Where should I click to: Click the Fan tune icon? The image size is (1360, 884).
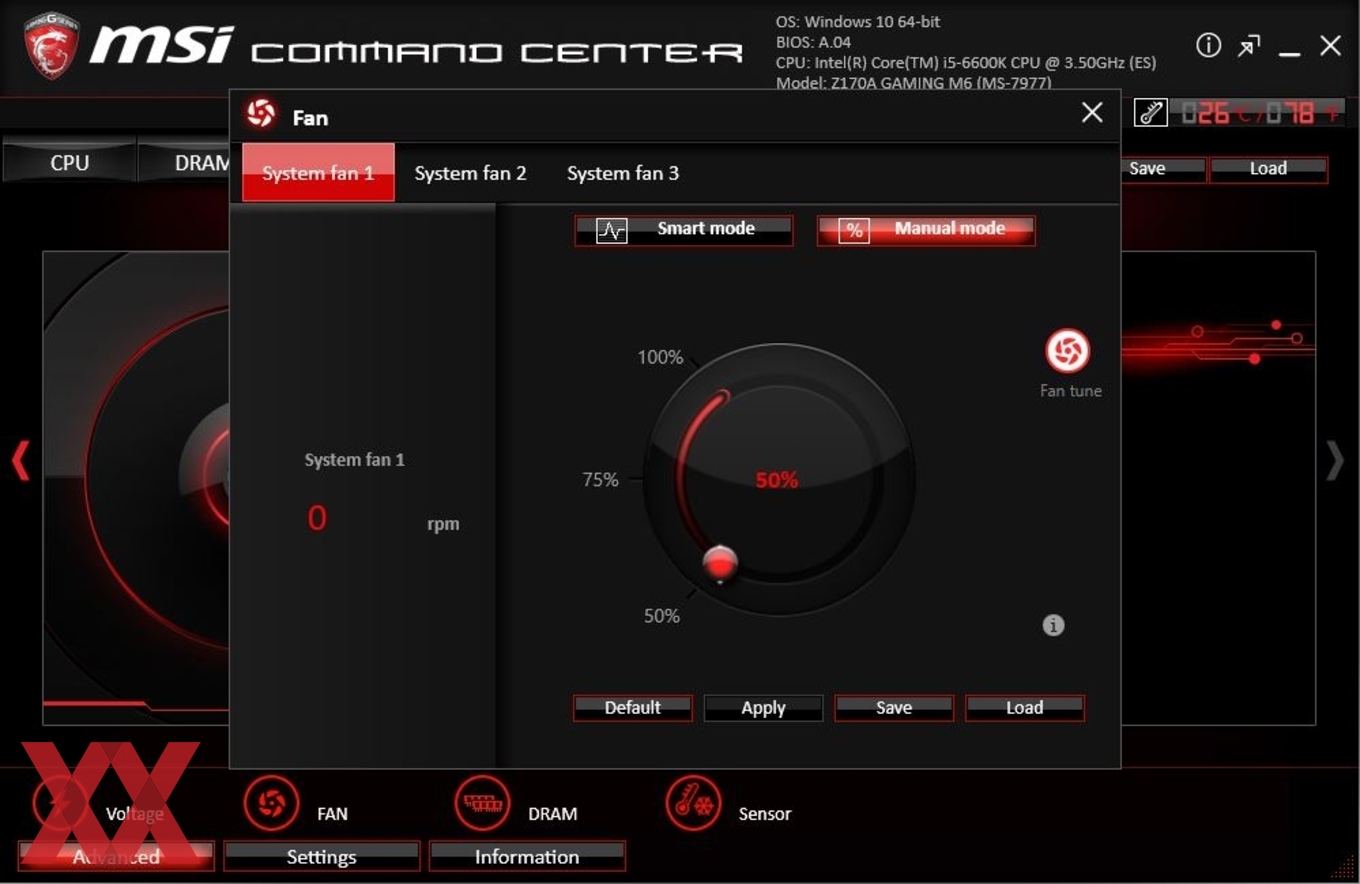tap(1068, 351)
